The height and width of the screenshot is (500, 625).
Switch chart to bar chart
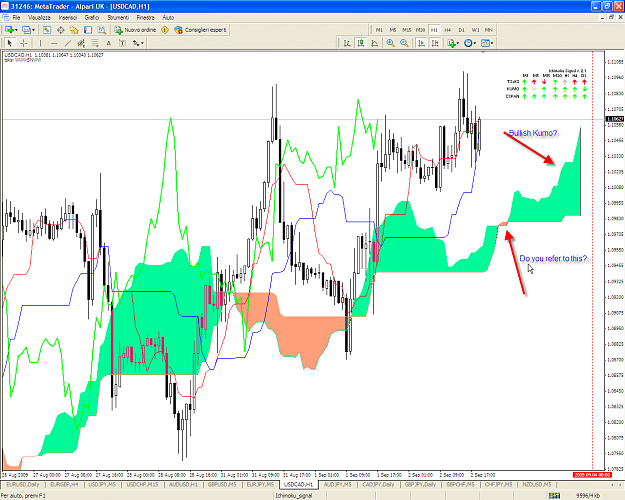[347, 43]
